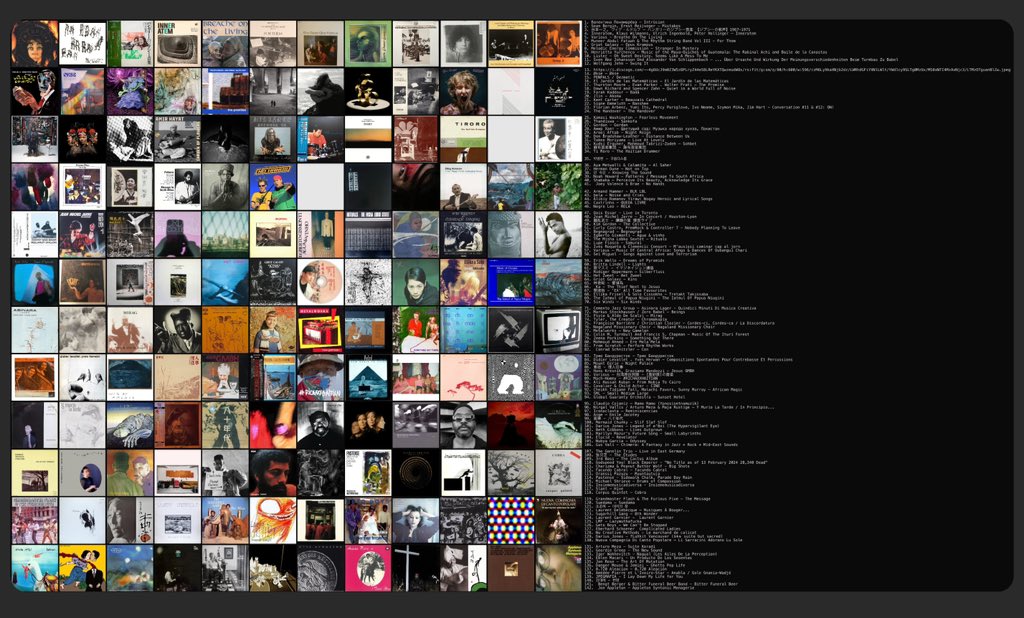Choose 'Ti Roro – The Haitian Drummer' line

pyautogui.click(x=622, y=151)
